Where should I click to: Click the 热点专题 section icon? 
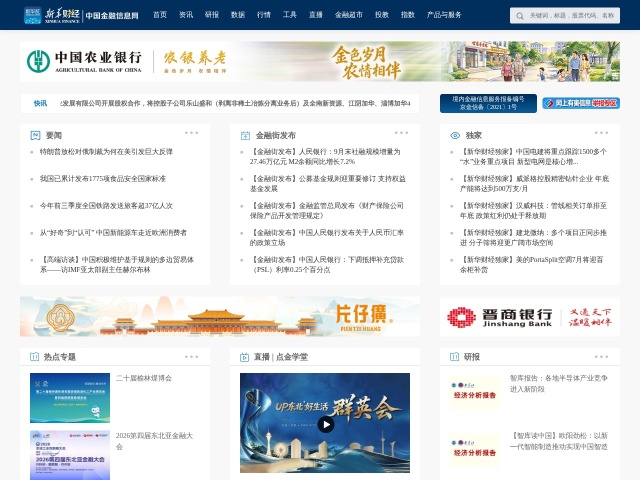35,357
